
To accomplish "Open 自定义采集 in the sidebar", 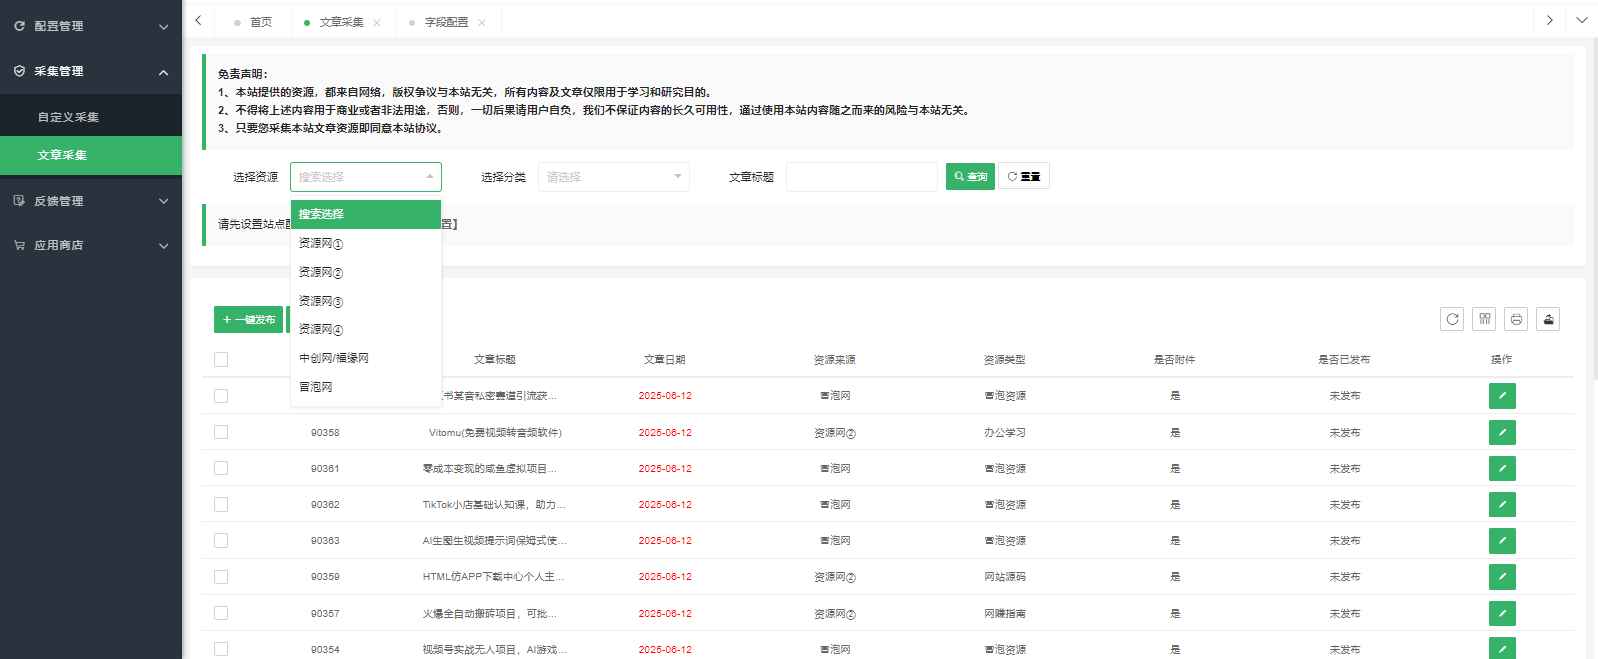I will click(91, 117).
